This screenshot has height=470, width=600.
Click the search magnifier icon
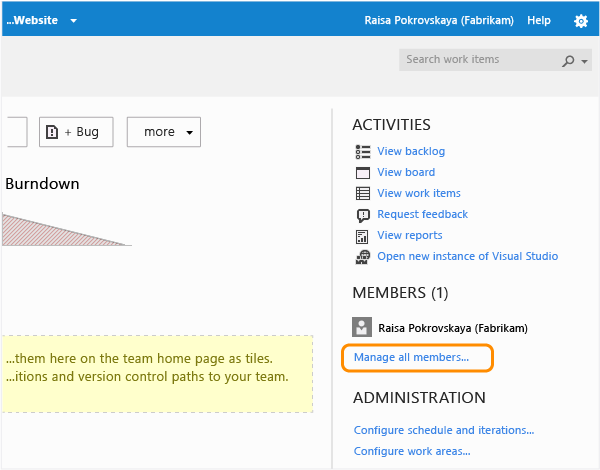[568, 60]
